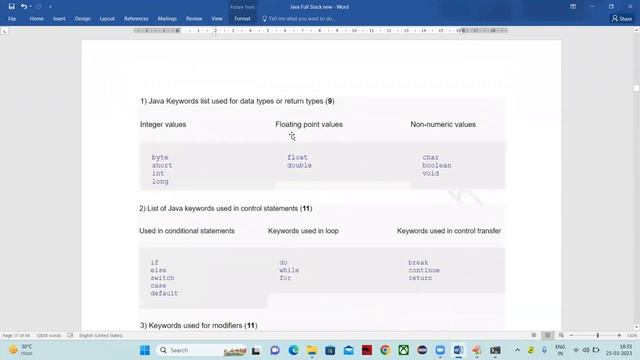Image resolution: width=640 pixels, height=360 pixels.
Task: Open the Layout ribbon tab
Action: (107, 19)
